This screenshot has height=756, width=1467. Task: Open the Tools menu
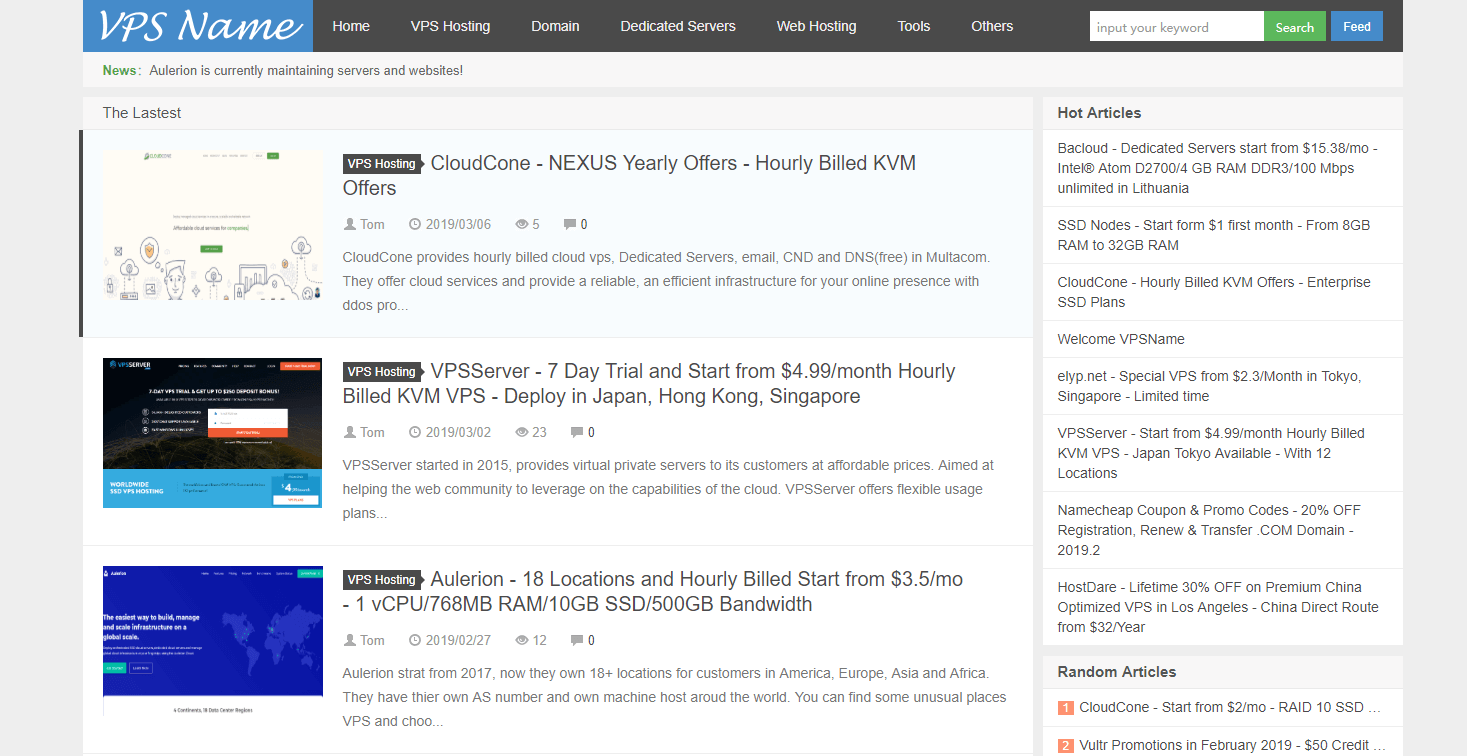[x=914, y=26]
